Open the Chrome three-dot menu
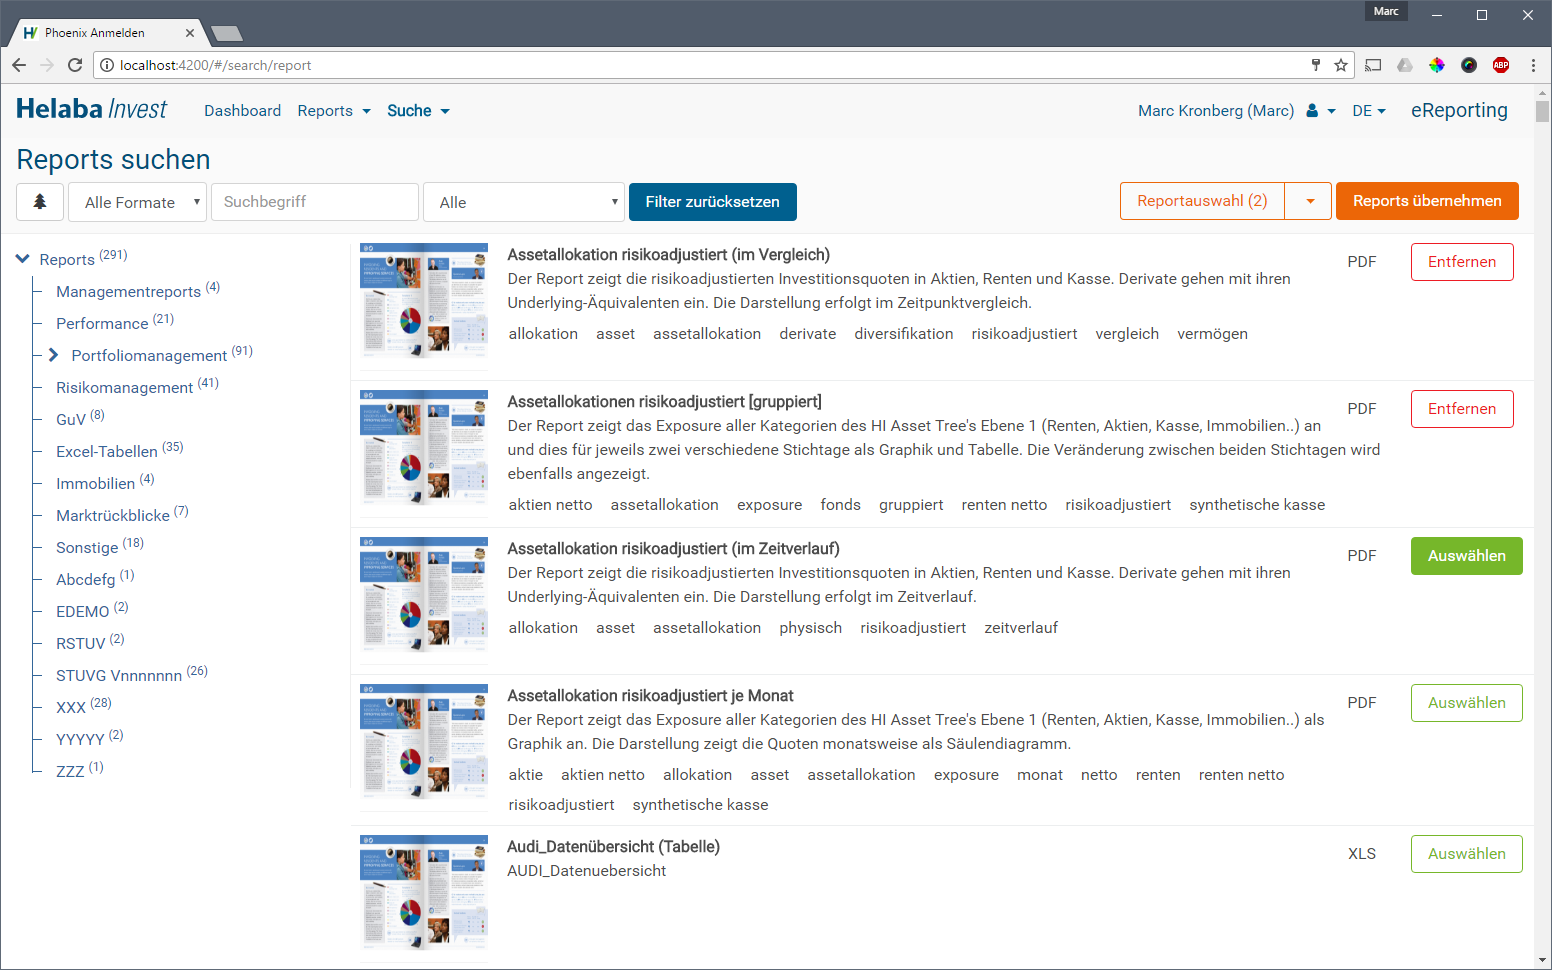 tap(1533, 65)
